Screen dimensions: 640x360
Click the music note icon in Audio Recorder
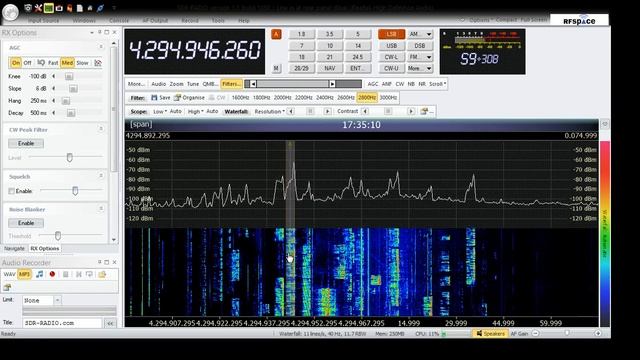(x=39, y=274)
